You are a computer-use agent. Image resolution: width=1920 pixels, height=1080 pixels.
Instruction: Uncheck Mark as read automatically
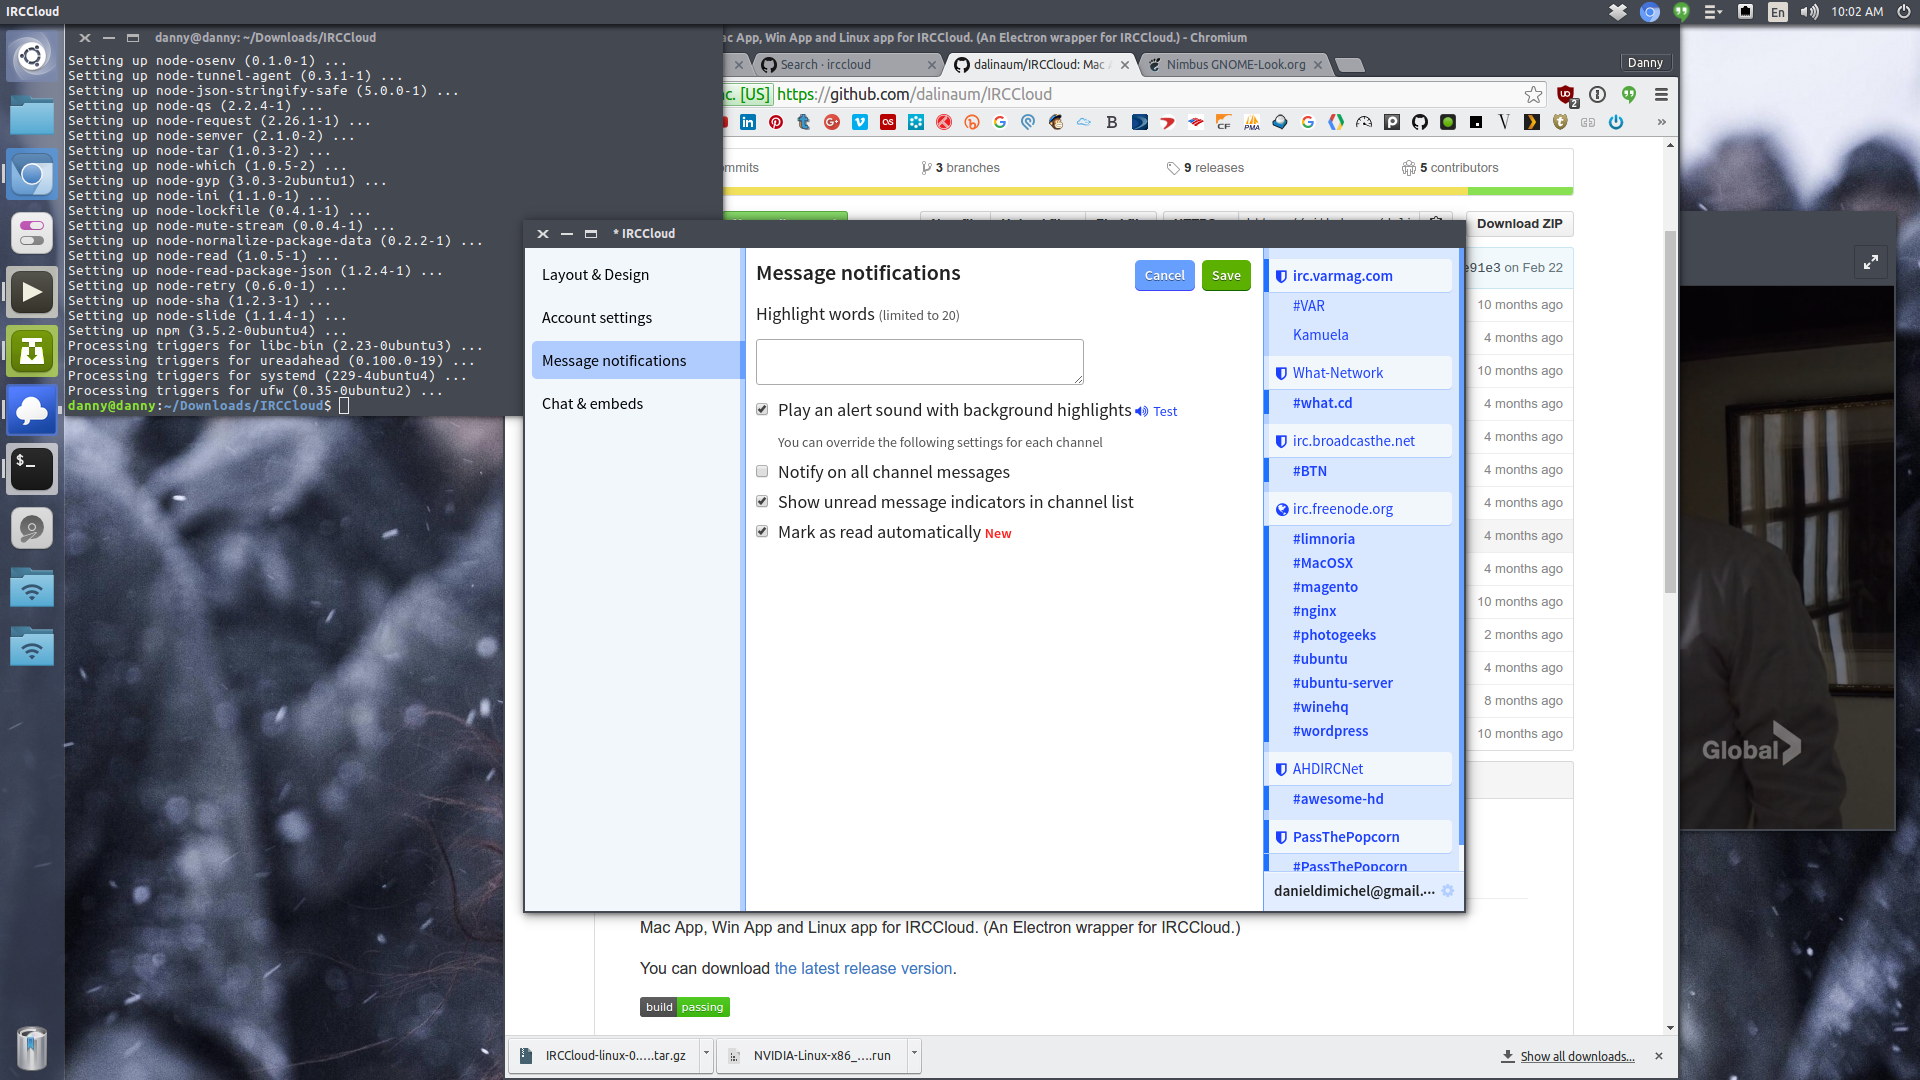click(762, 532)
